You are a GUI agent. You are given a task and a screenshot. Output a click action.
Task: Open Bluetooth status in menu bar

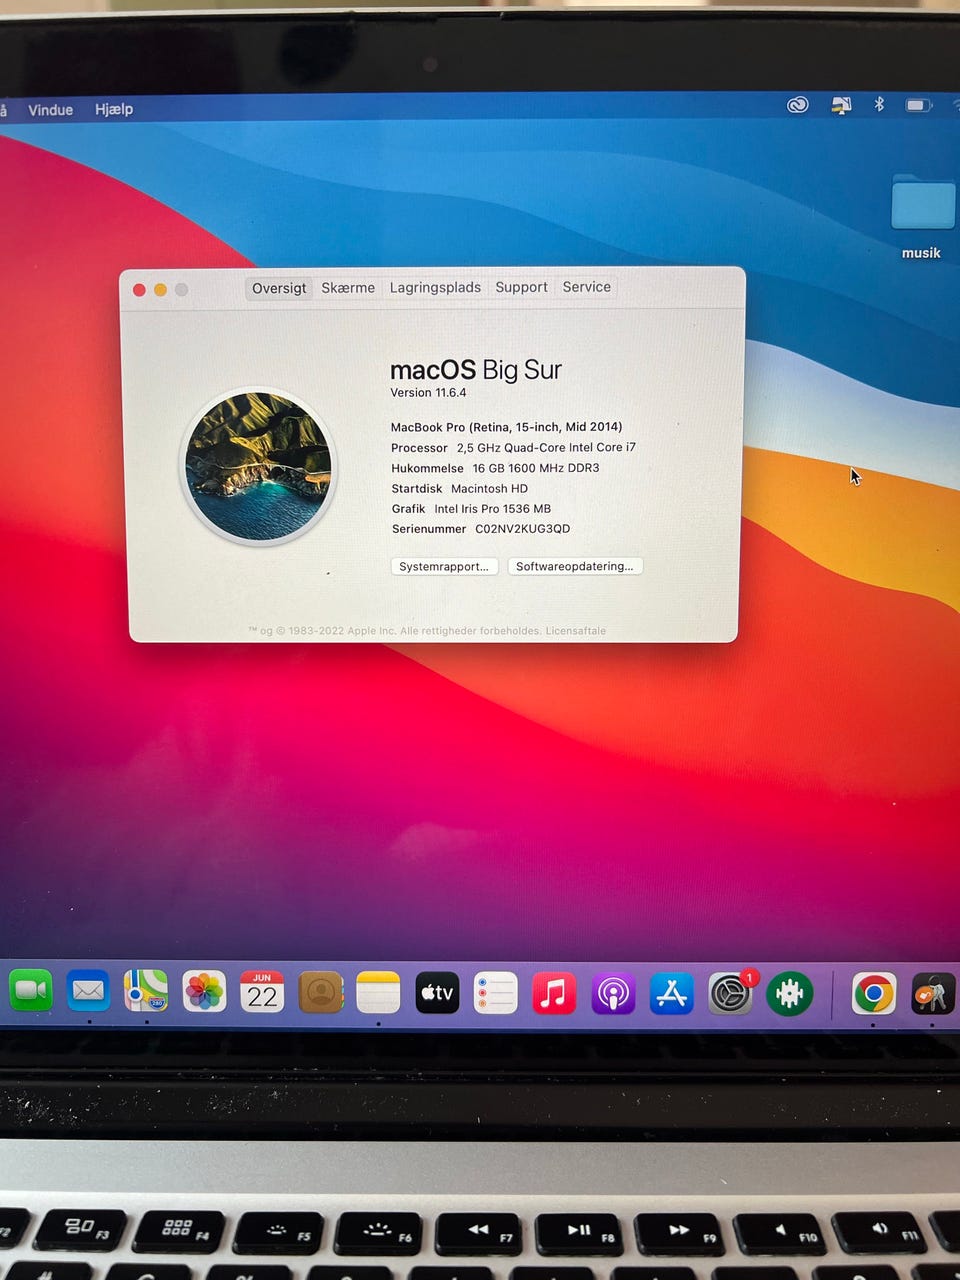tap(879, 104)
